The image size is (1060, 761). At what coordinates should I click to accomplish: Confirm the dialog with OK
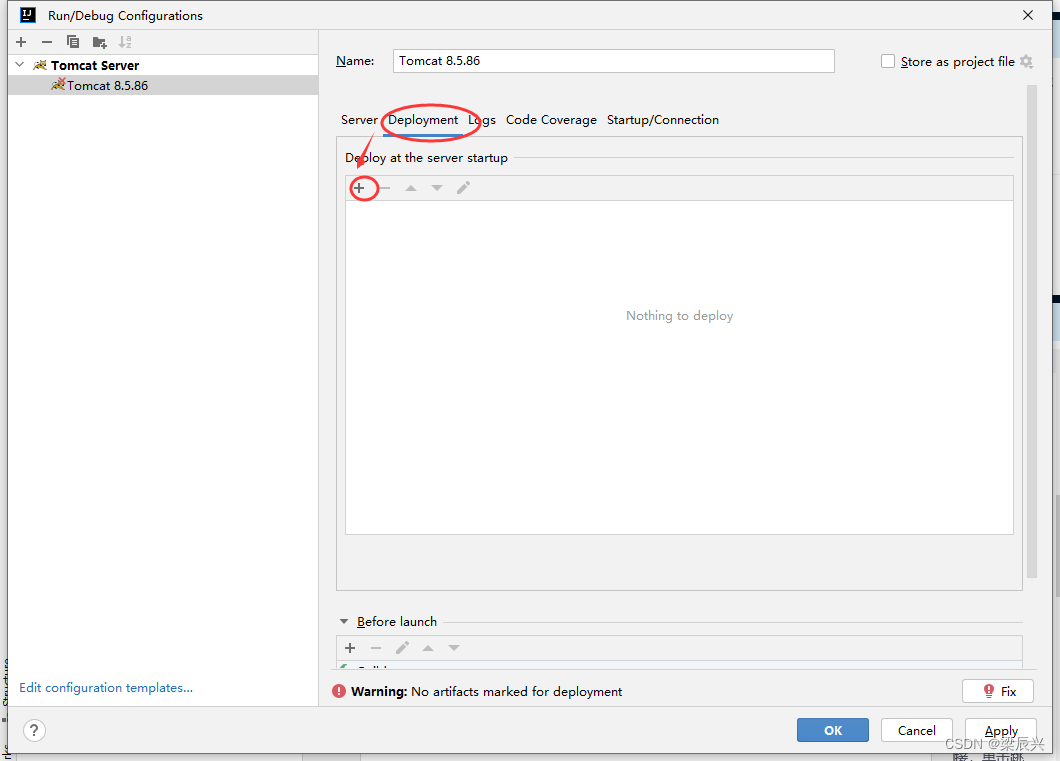(833, 730)
